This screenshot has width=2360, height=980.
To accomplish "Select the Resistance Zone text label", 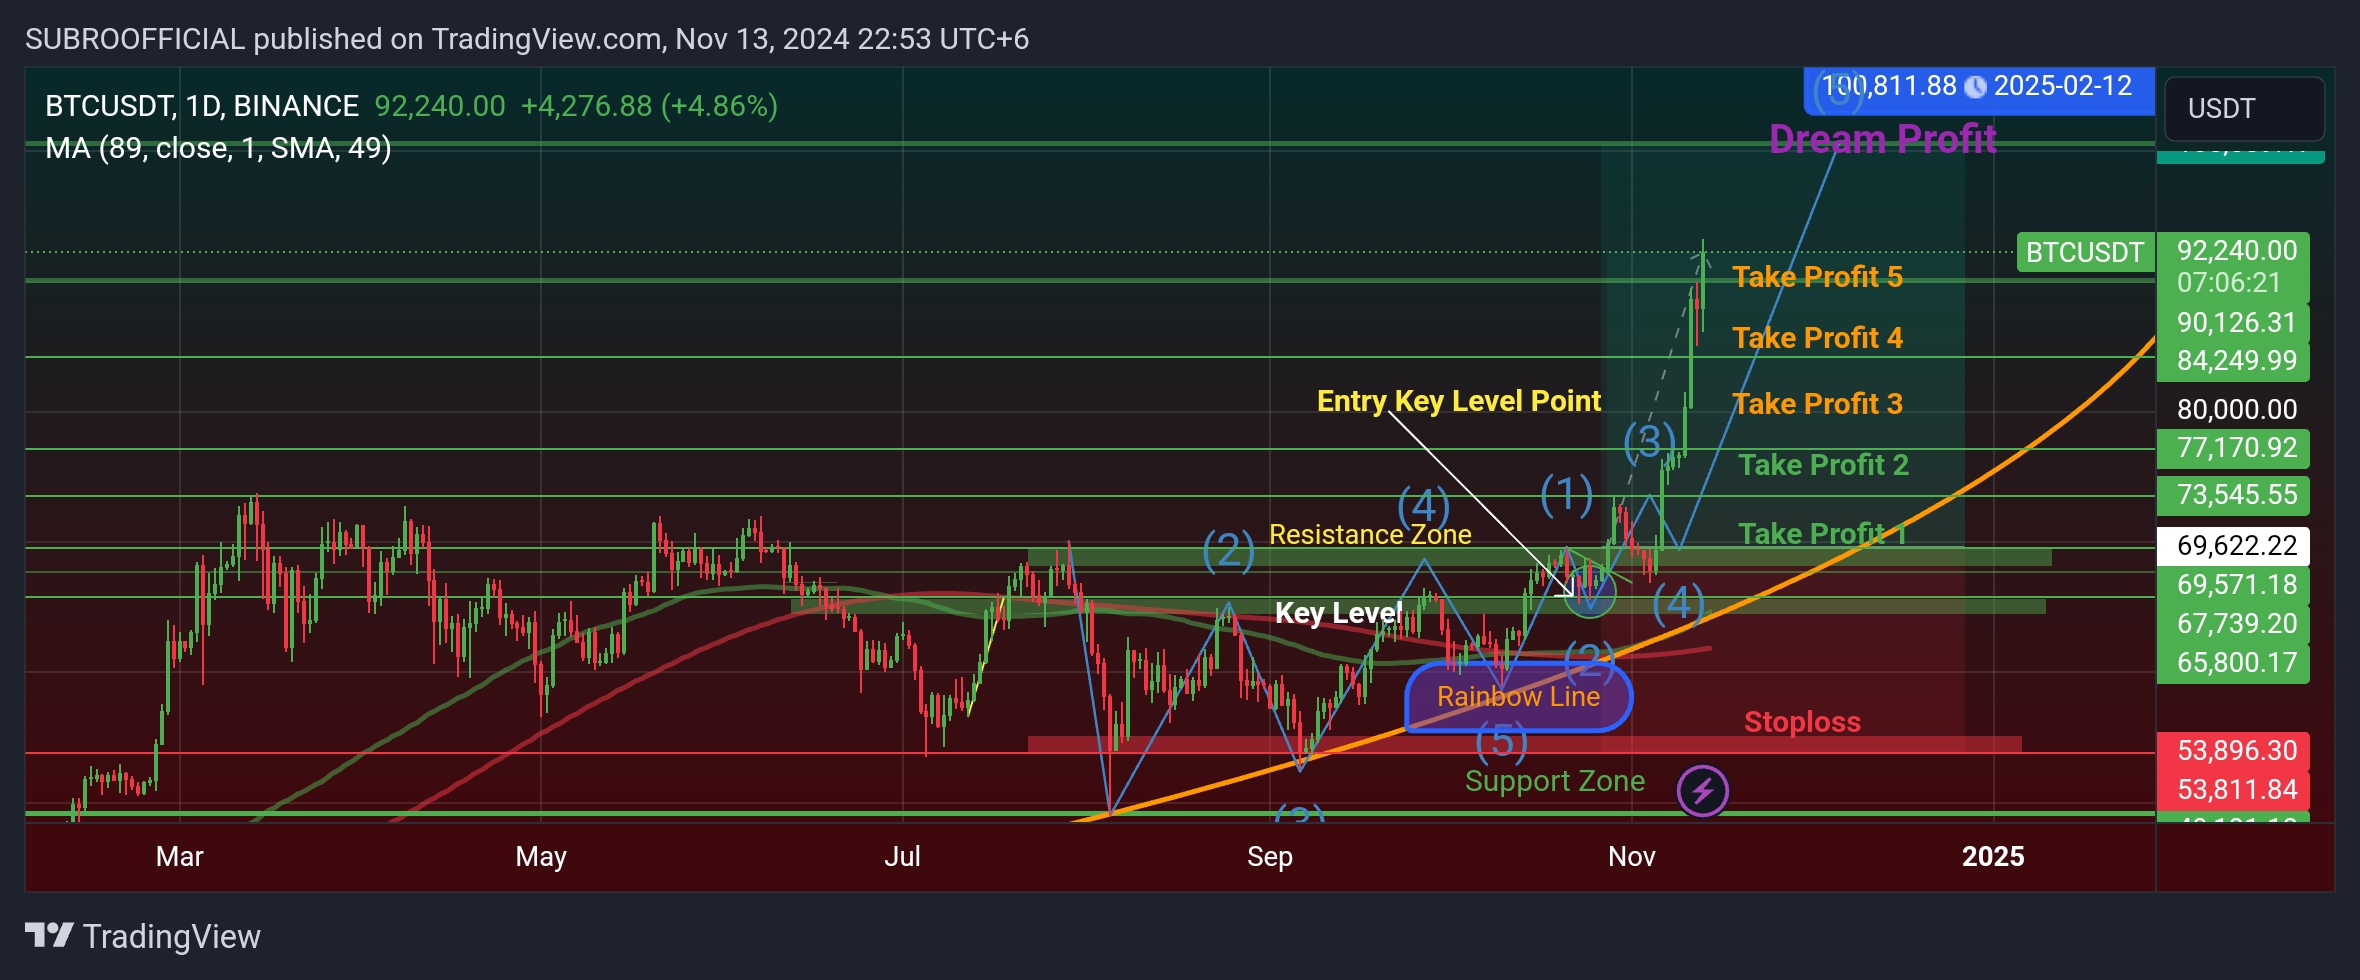I will 1370,535.
